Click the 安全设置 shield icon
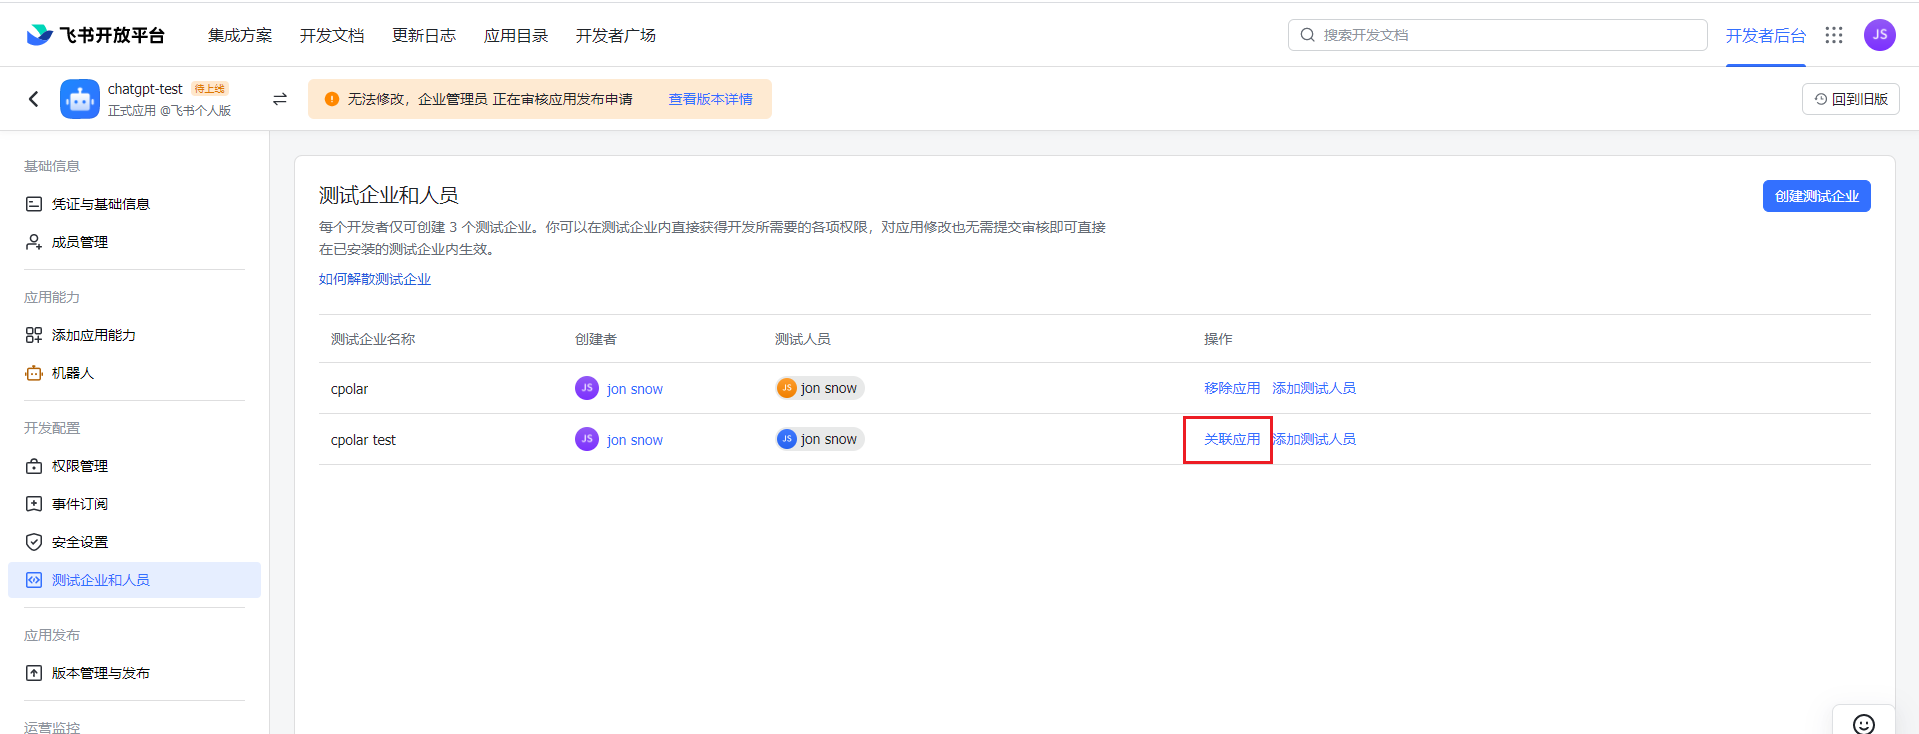Viewport: 1919px width, 734px height. pyautogui.click(x=34, y=542)
